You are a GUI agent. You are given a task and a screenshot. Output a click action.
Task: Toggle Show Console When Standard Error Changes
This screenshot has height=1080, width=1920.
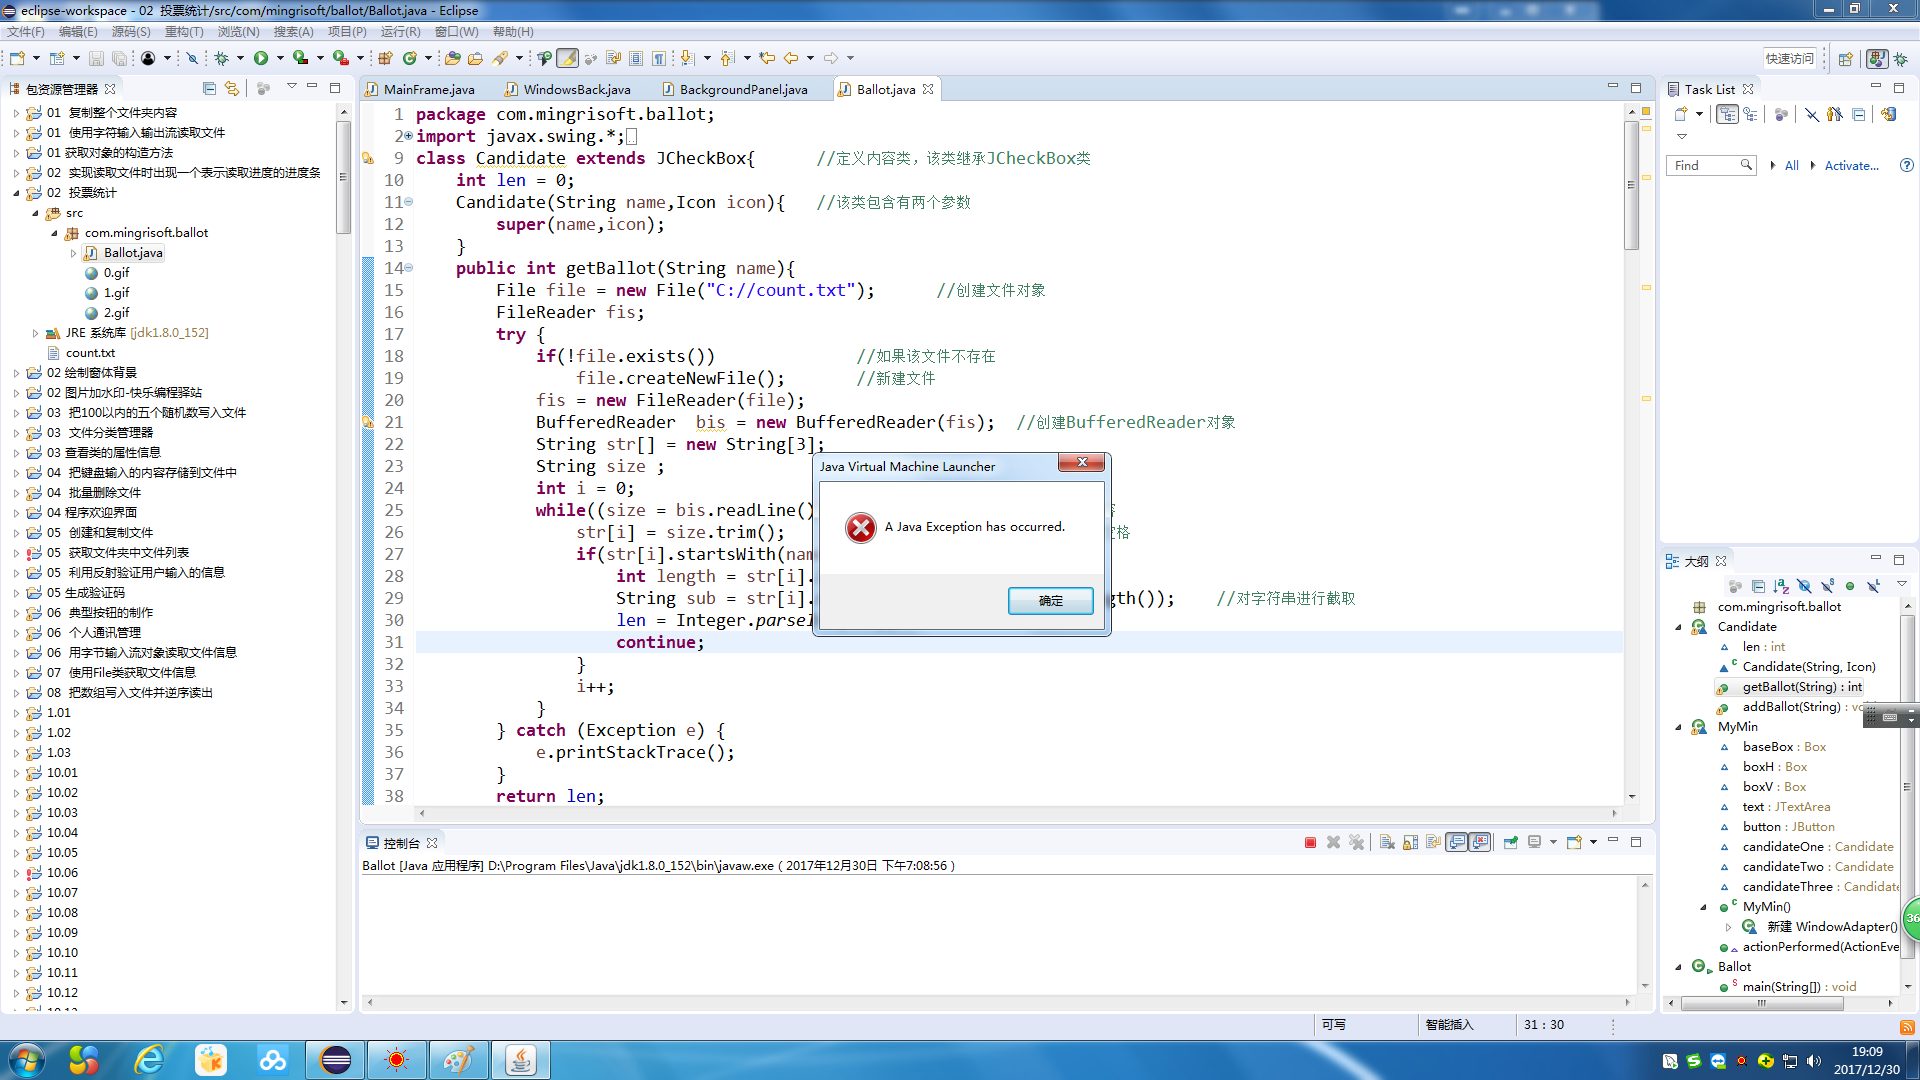click(x=1480, y=842)
